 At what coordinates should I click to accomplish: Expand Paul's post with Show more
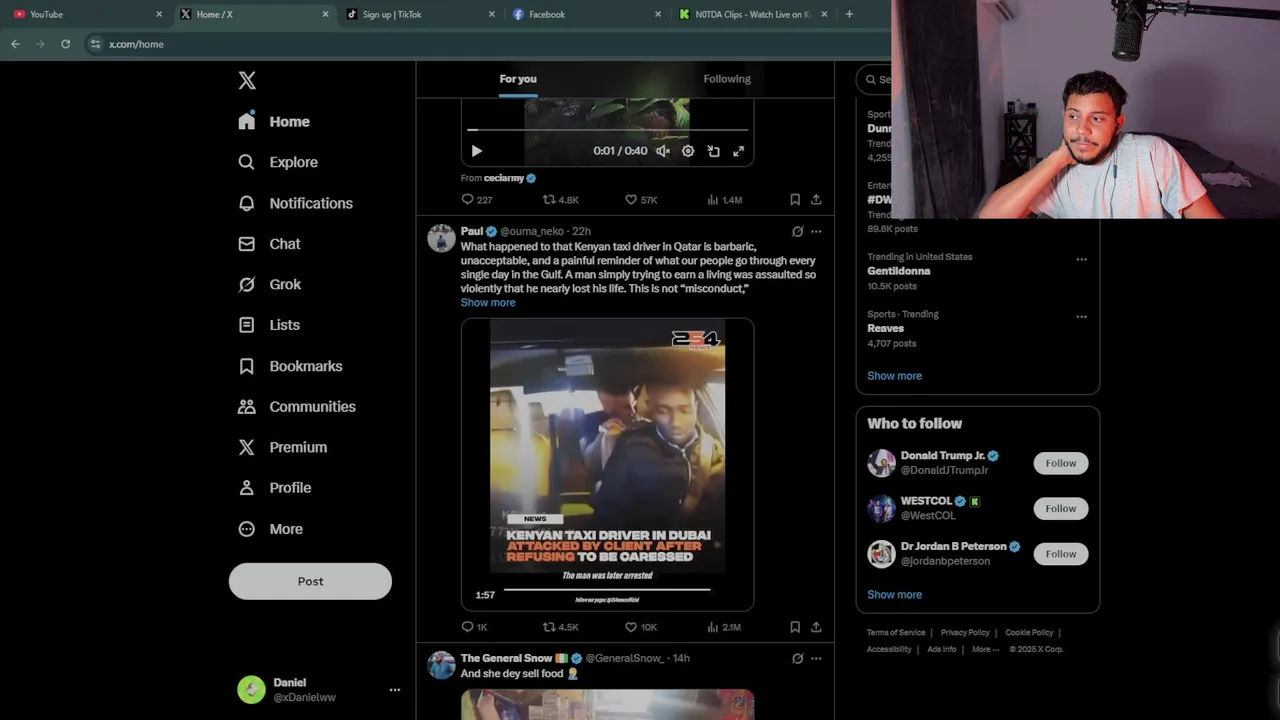click(488, 303)
